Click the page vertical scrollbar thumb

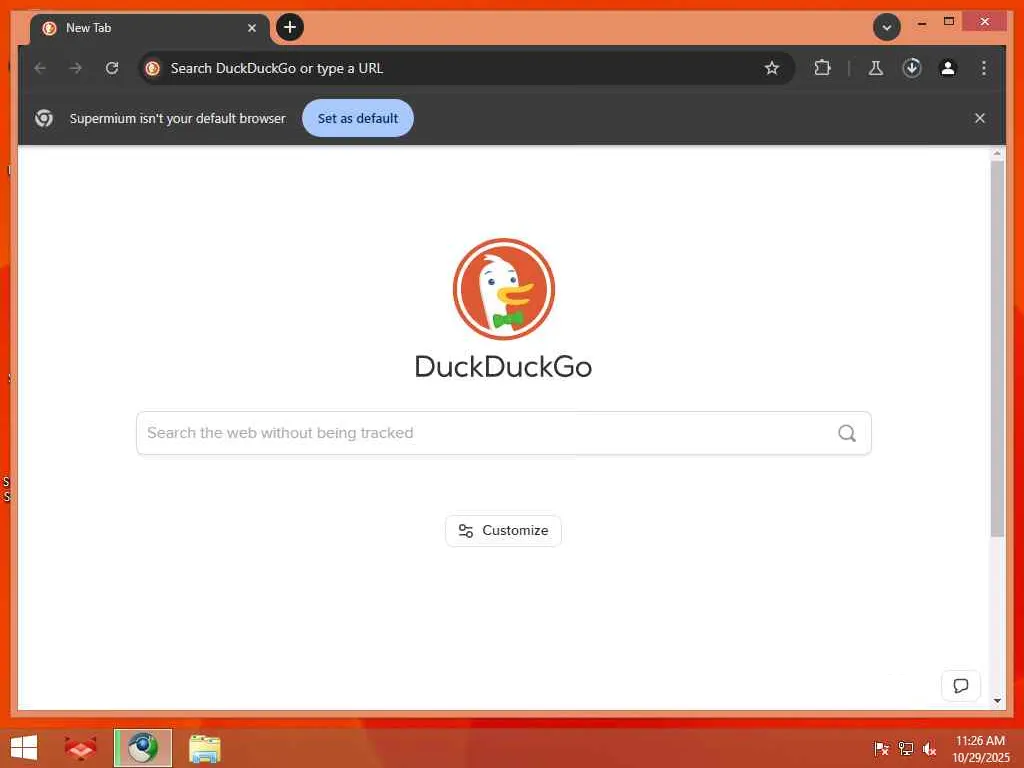[997, 349]
